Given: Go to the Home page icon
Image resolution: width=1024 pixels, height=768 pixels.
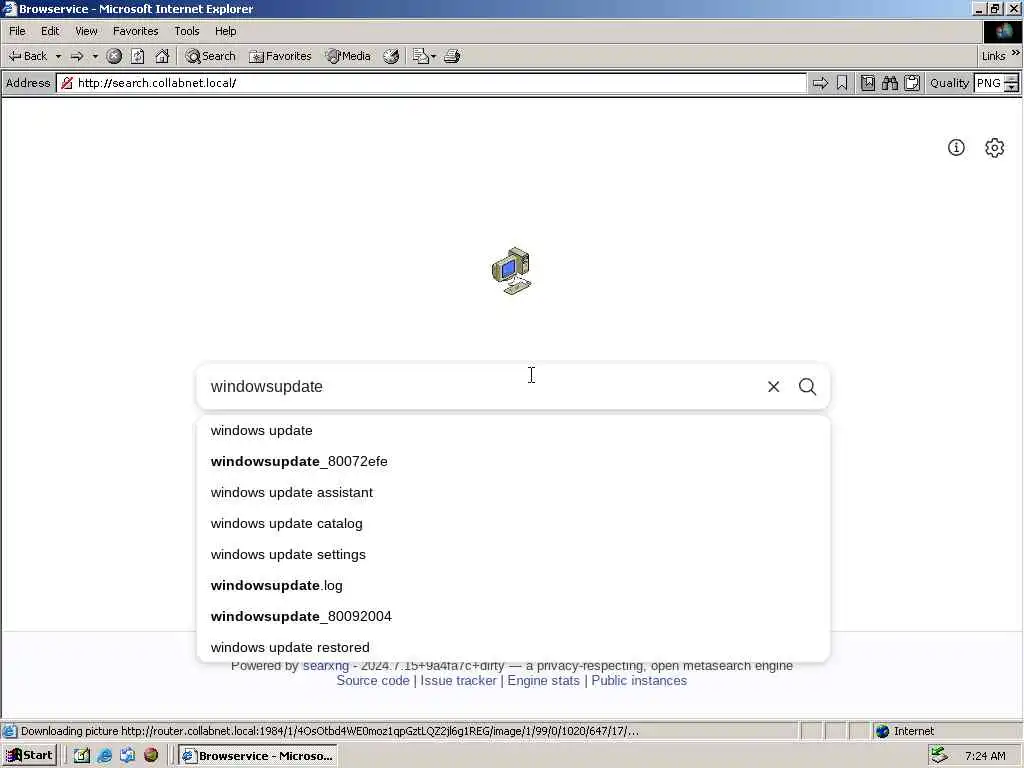Looking at the screenshot, I should tap(162, 56).
